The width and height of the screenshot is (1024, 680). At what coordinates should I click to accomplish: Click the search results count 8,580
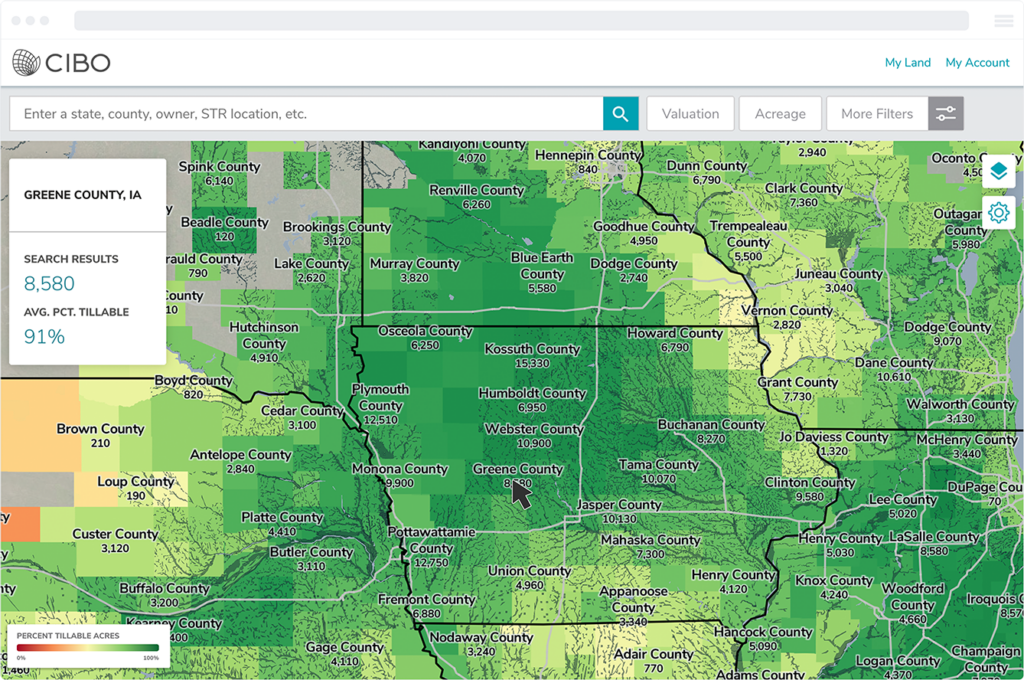tap(49, 283)
